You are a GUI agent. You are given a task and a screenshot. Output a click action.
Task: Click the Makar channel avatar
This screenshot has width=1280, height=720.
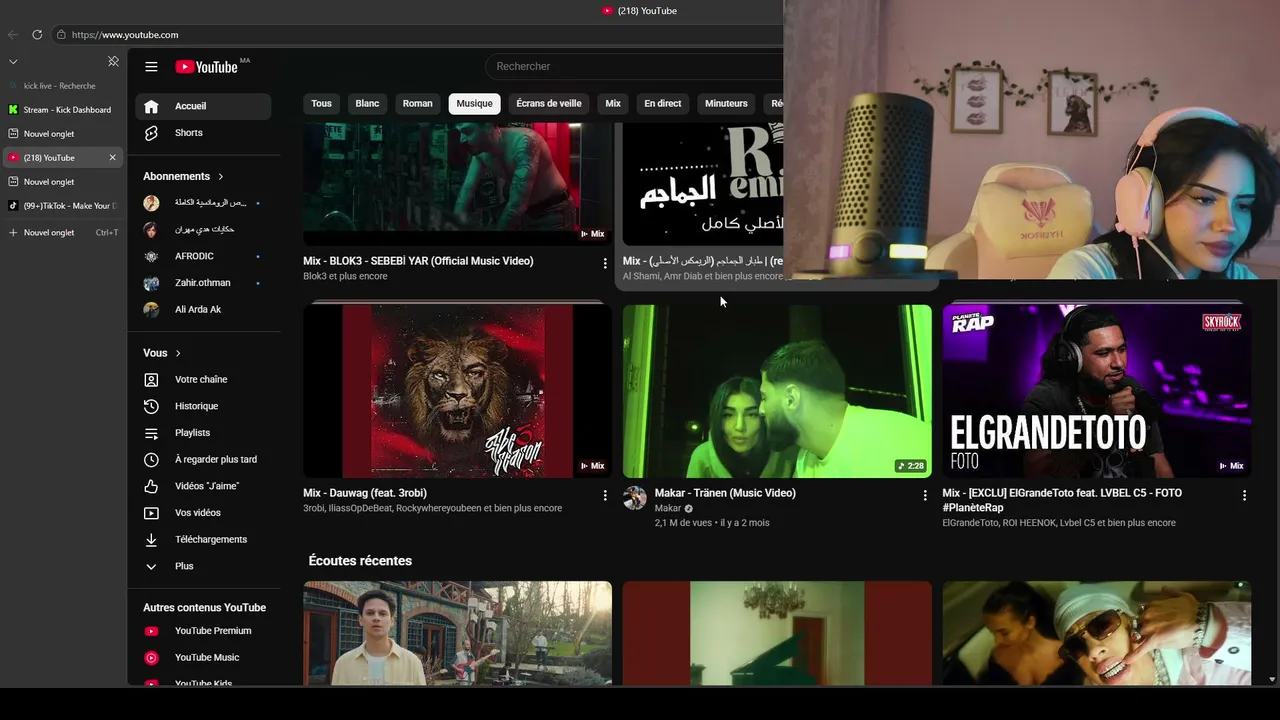point(635,498)
